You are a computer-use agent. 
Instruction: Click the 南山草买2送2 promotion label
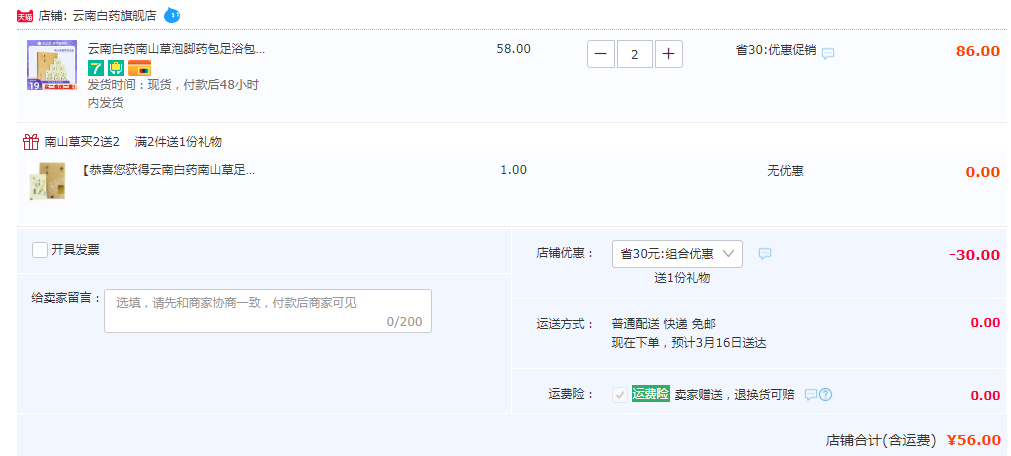pyautogui.click(x=83, y=142)
